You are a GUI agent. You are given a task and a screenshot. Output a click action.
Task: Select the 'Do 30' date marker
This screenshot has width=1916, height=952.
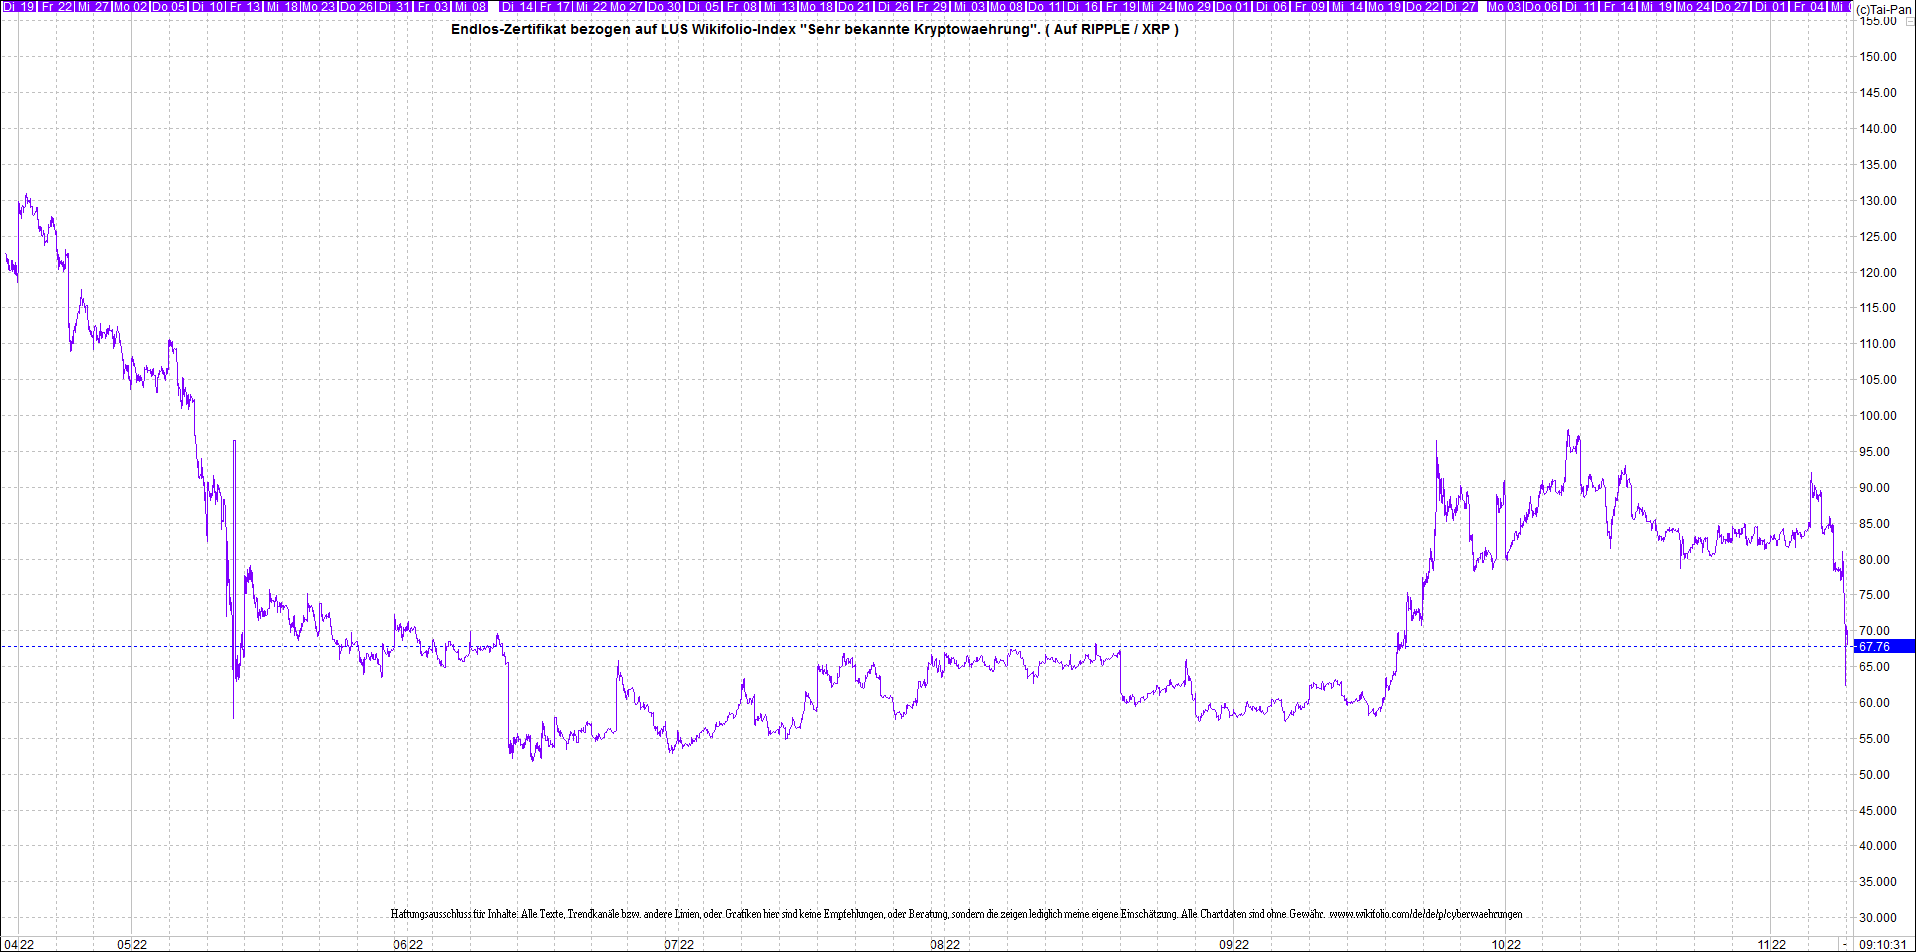point(664,6)
